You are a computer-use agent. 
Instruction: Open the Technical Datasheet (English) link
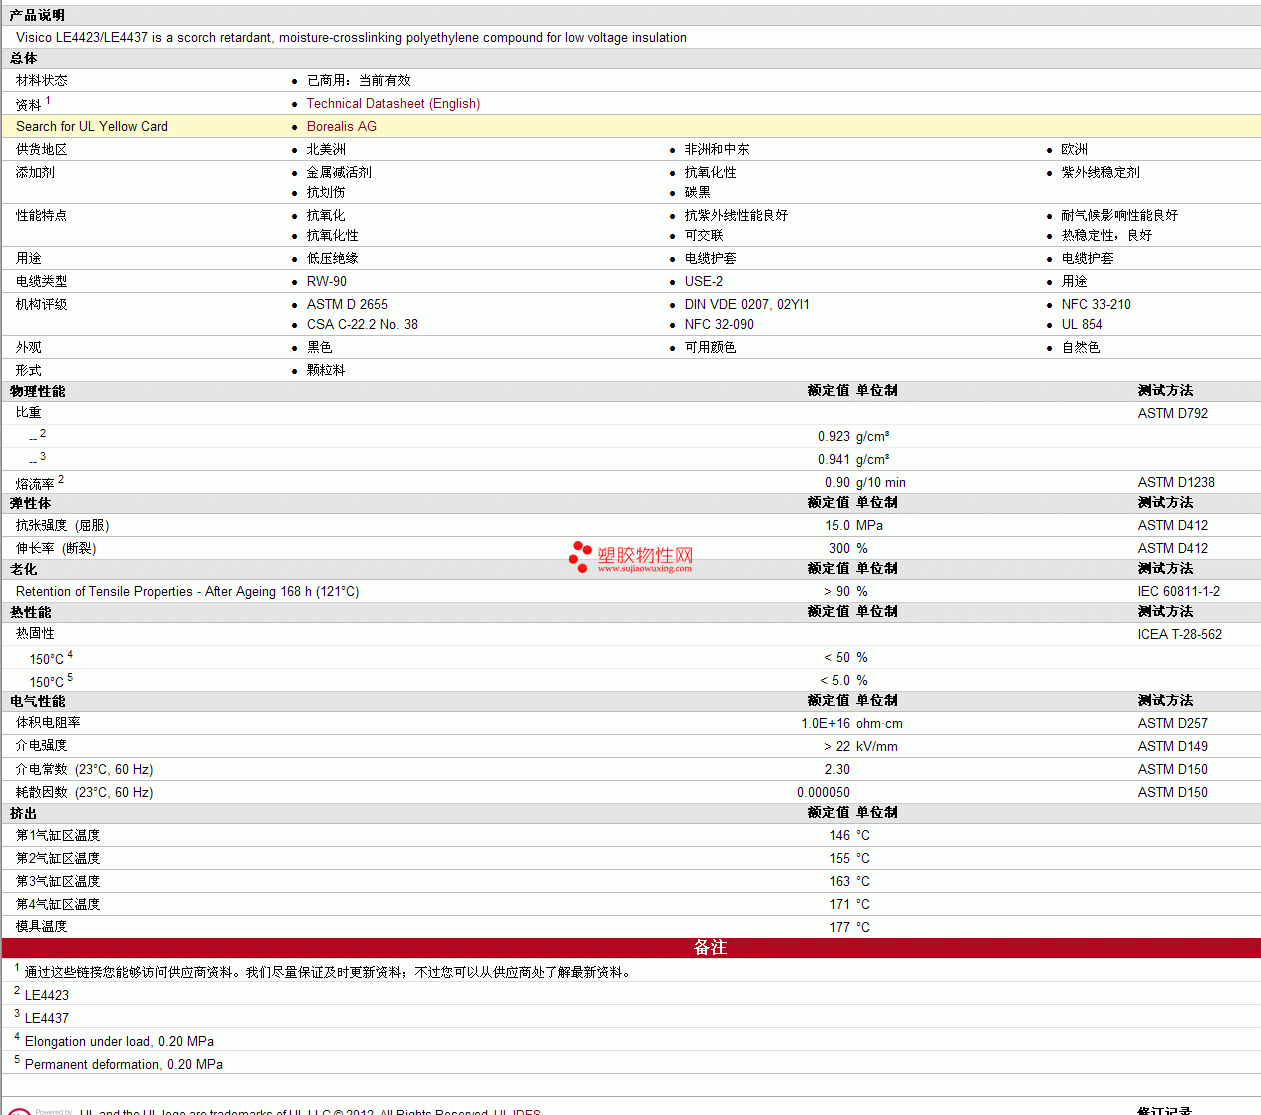393,104
